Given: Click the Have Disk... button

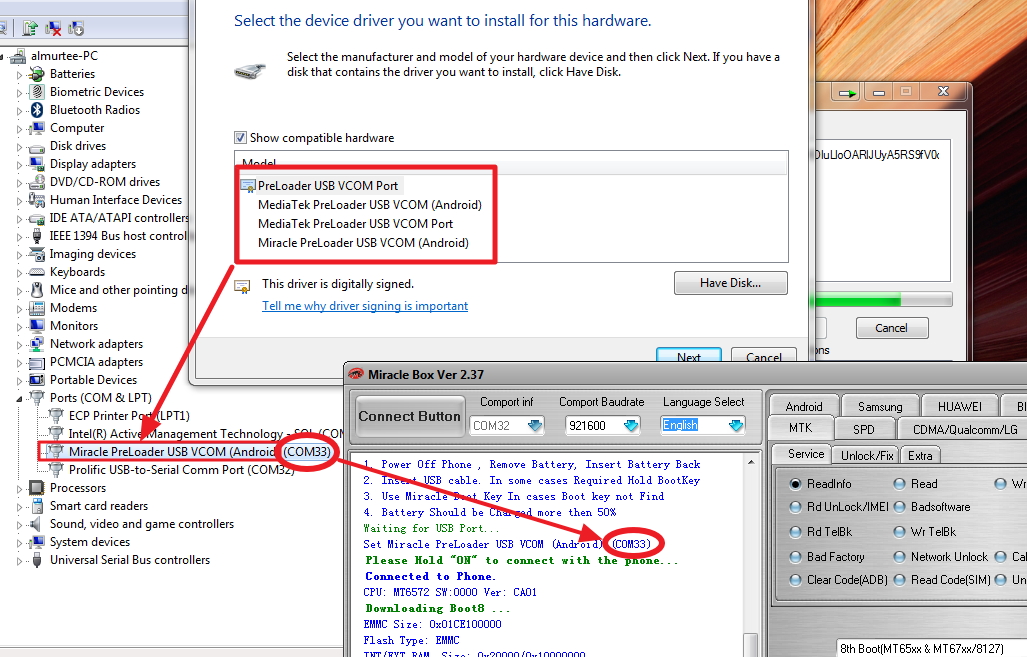Looking at the screenshot, I should click(x=730, y=283).
